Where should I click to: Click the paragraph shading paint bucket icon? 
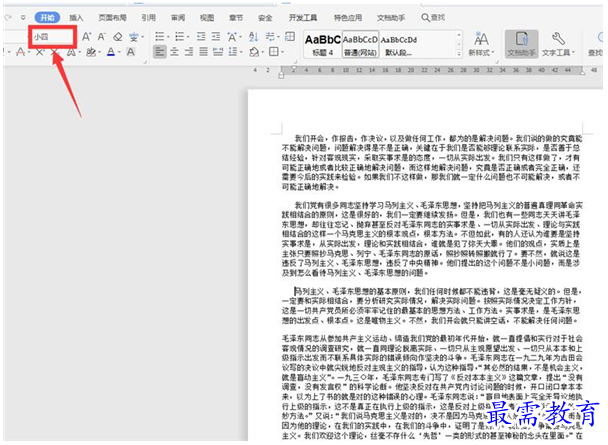point(254,52)
